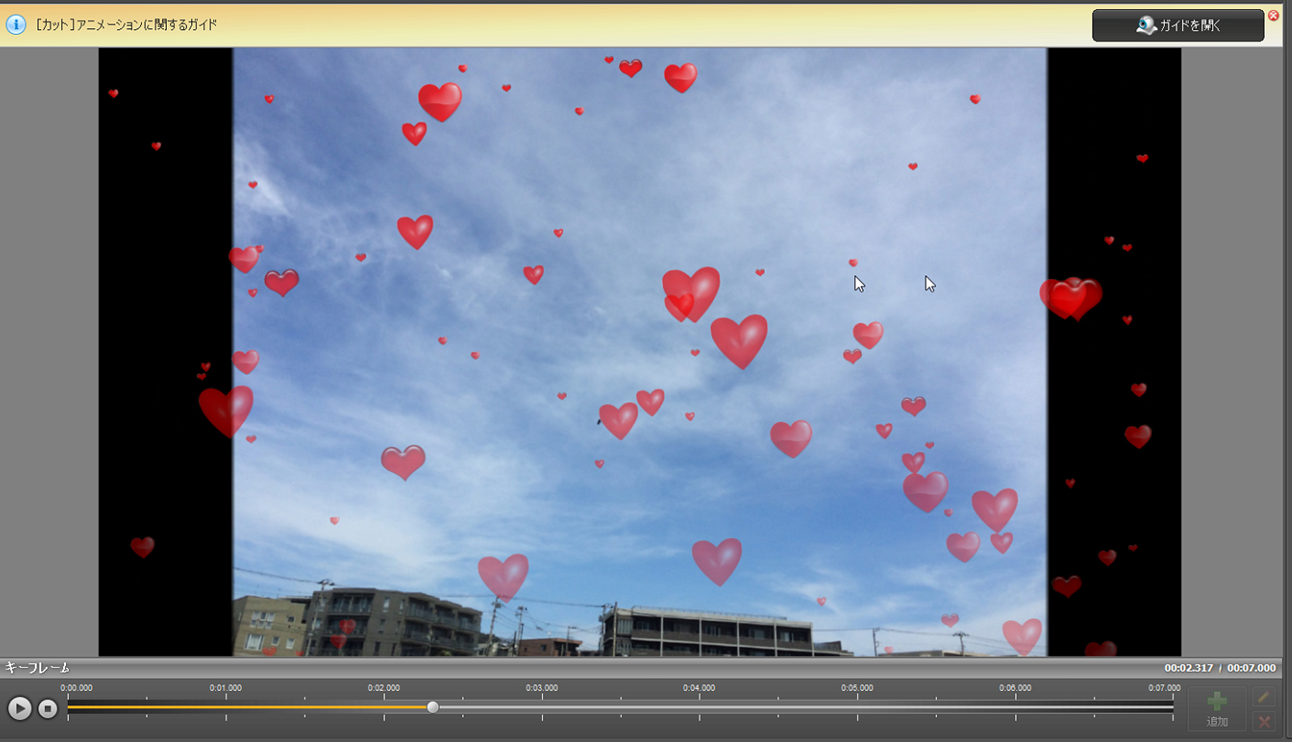Jump to 0:07.000 timeline end mark
The width and height of the screenshot is (1292, 742).
pyautogui.click(x=1172, y=707)
